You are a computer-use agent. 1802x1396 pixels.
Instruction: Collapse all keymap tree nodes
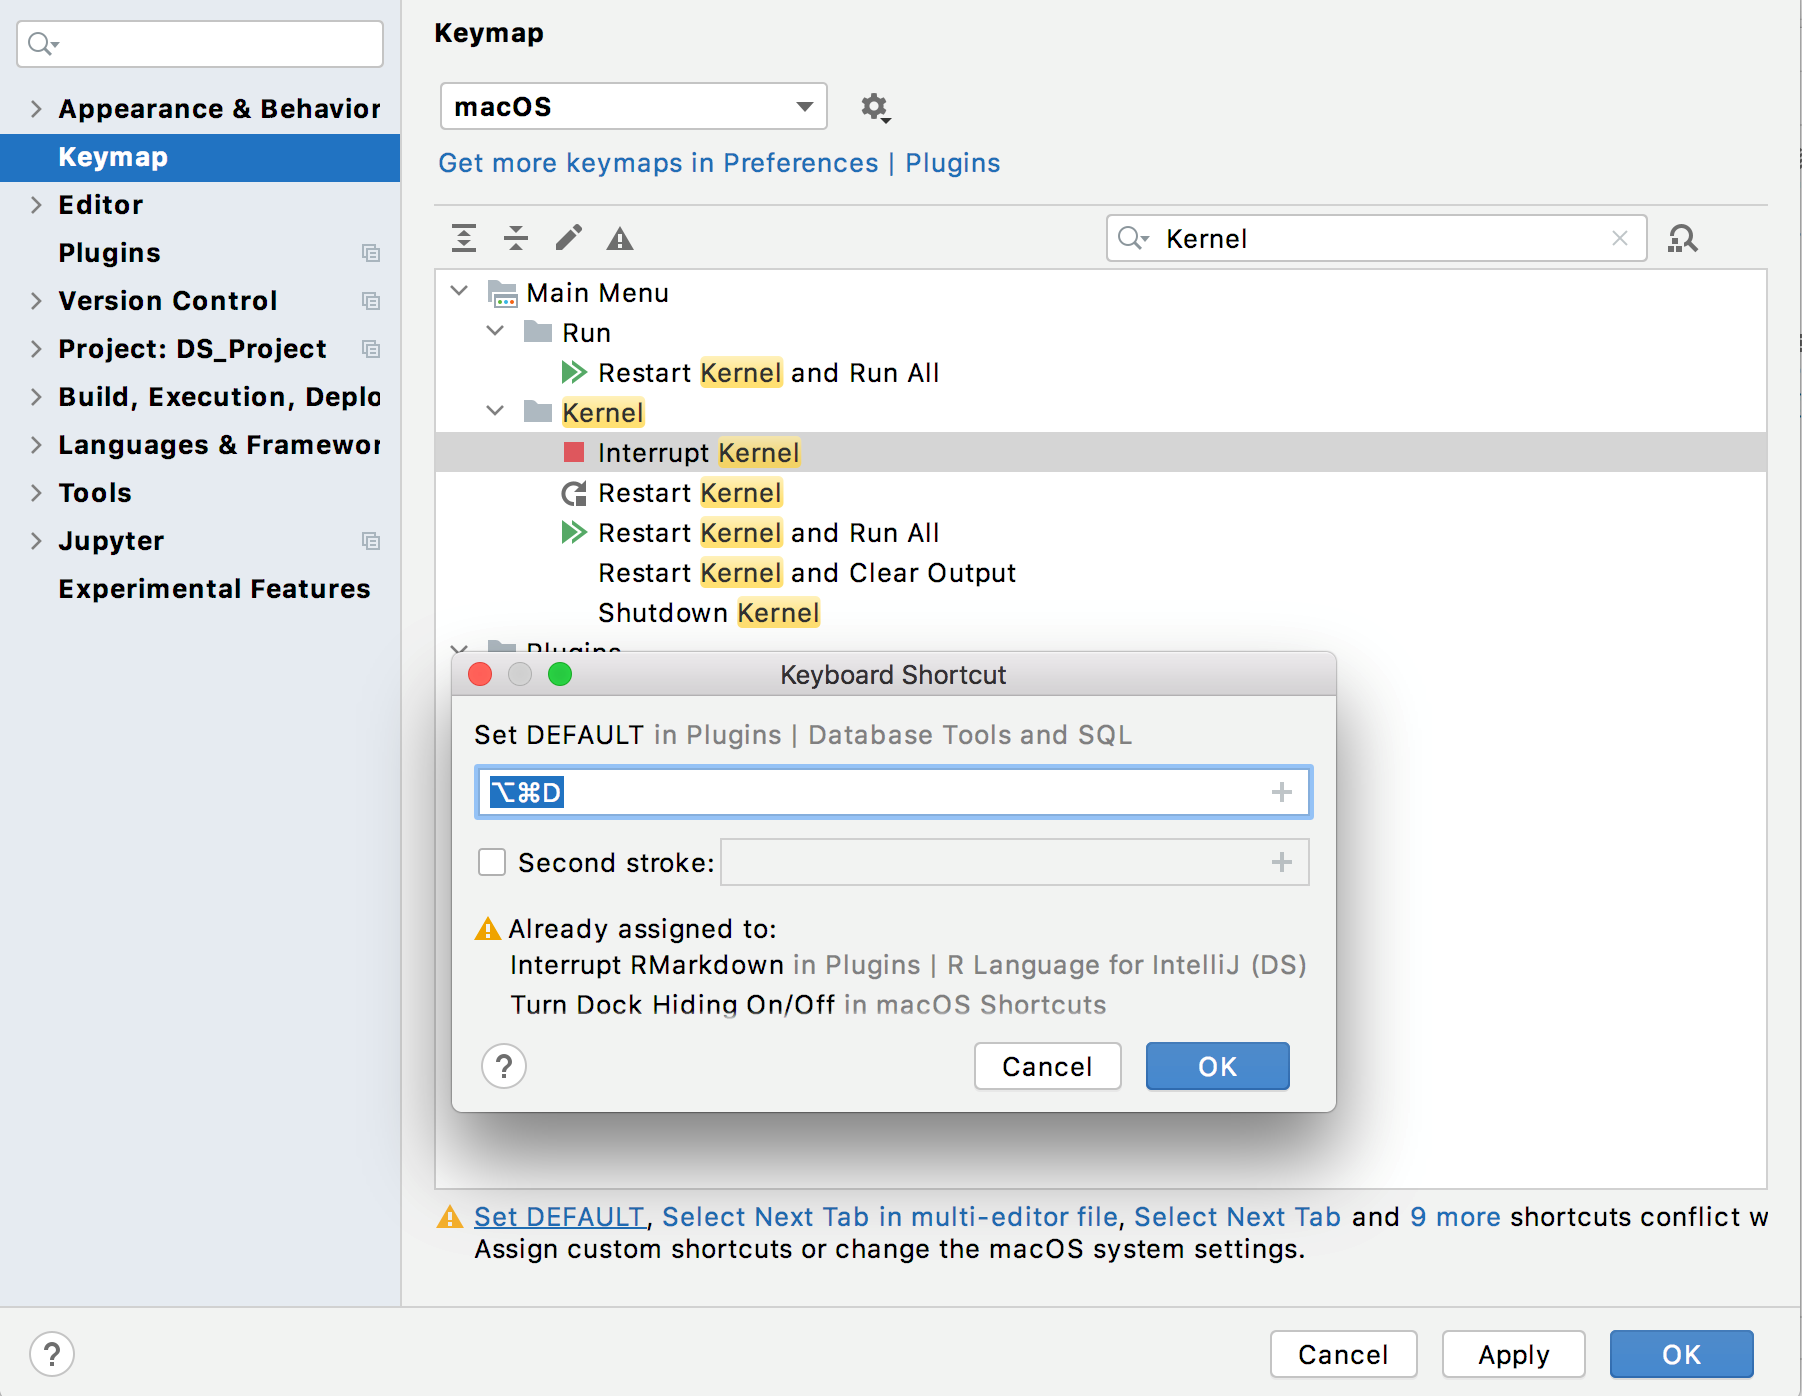[516, 238]
